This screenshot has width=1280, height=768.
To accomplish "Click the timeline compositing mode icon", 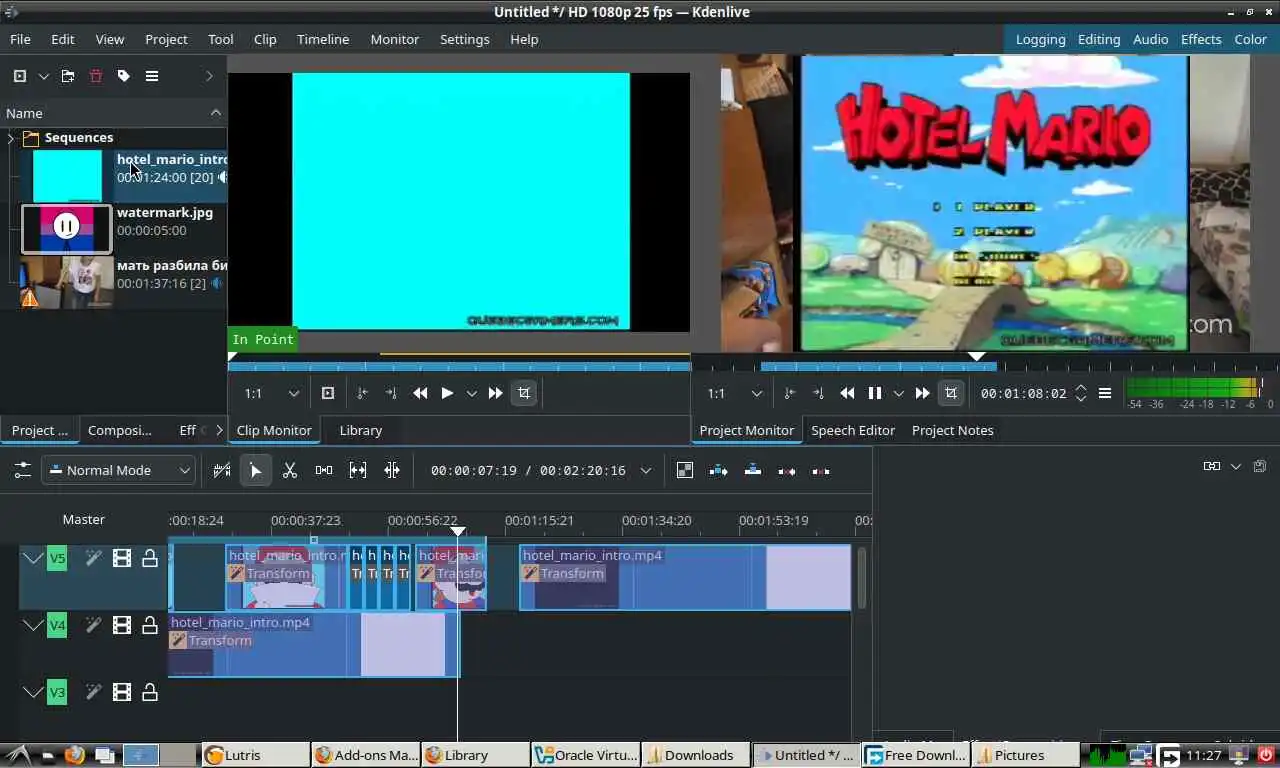I will [x=684, y=470].
